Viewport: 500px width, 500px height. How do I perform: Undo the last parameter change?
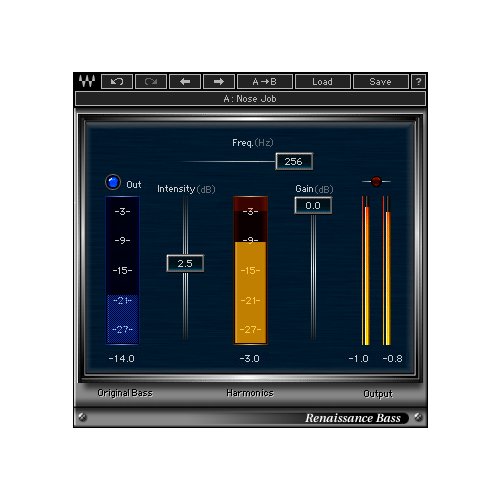[117, 81]
